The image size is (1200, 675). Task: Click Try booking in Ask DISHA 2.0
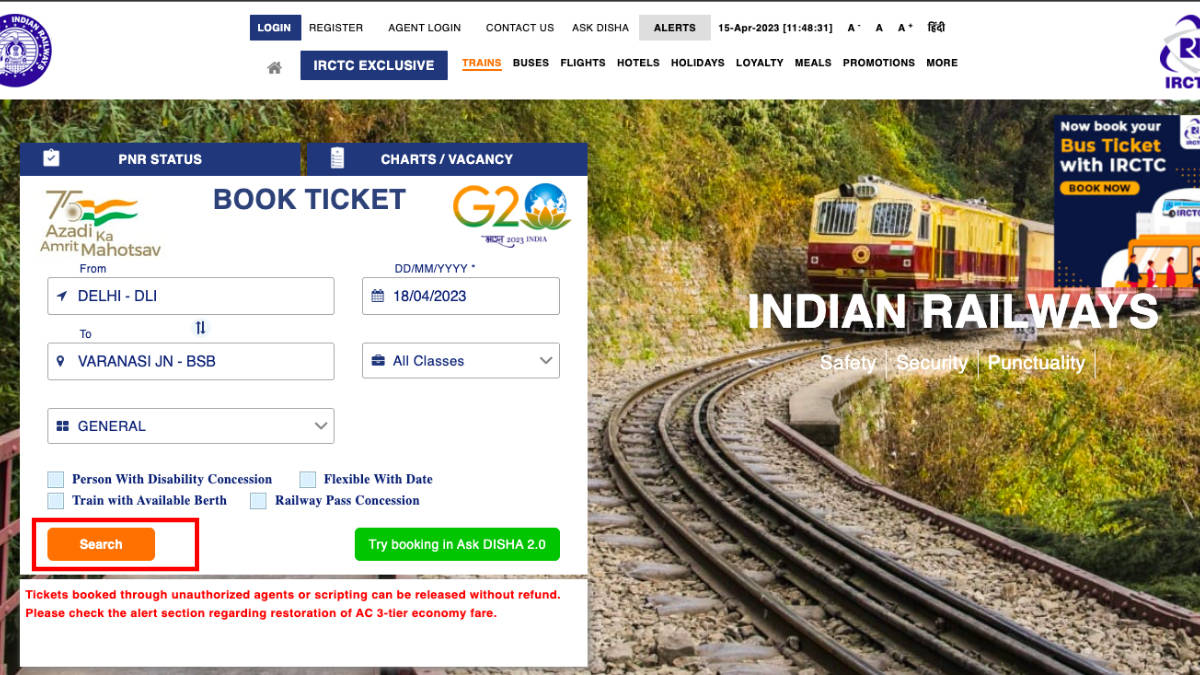[x=457, y=545]
